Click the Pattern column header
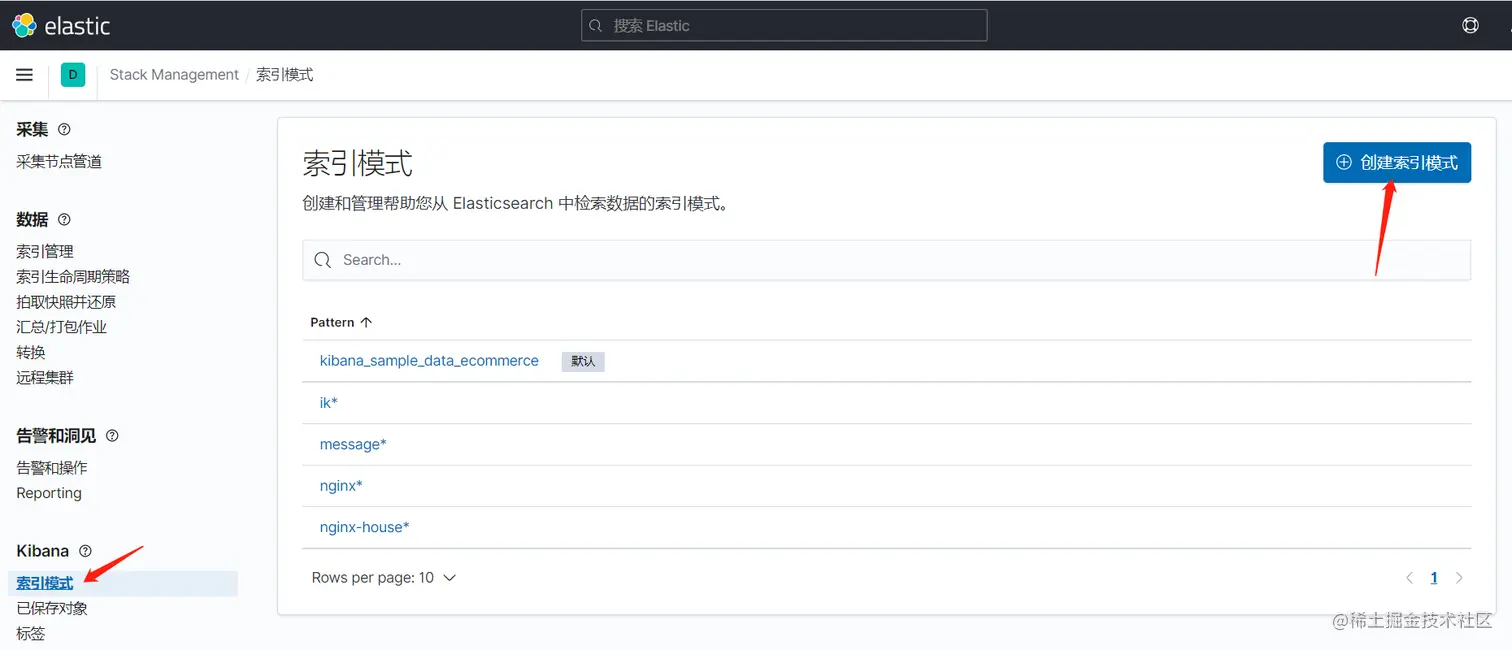This screenshot has width=1512, height=650. pos(341,322)
